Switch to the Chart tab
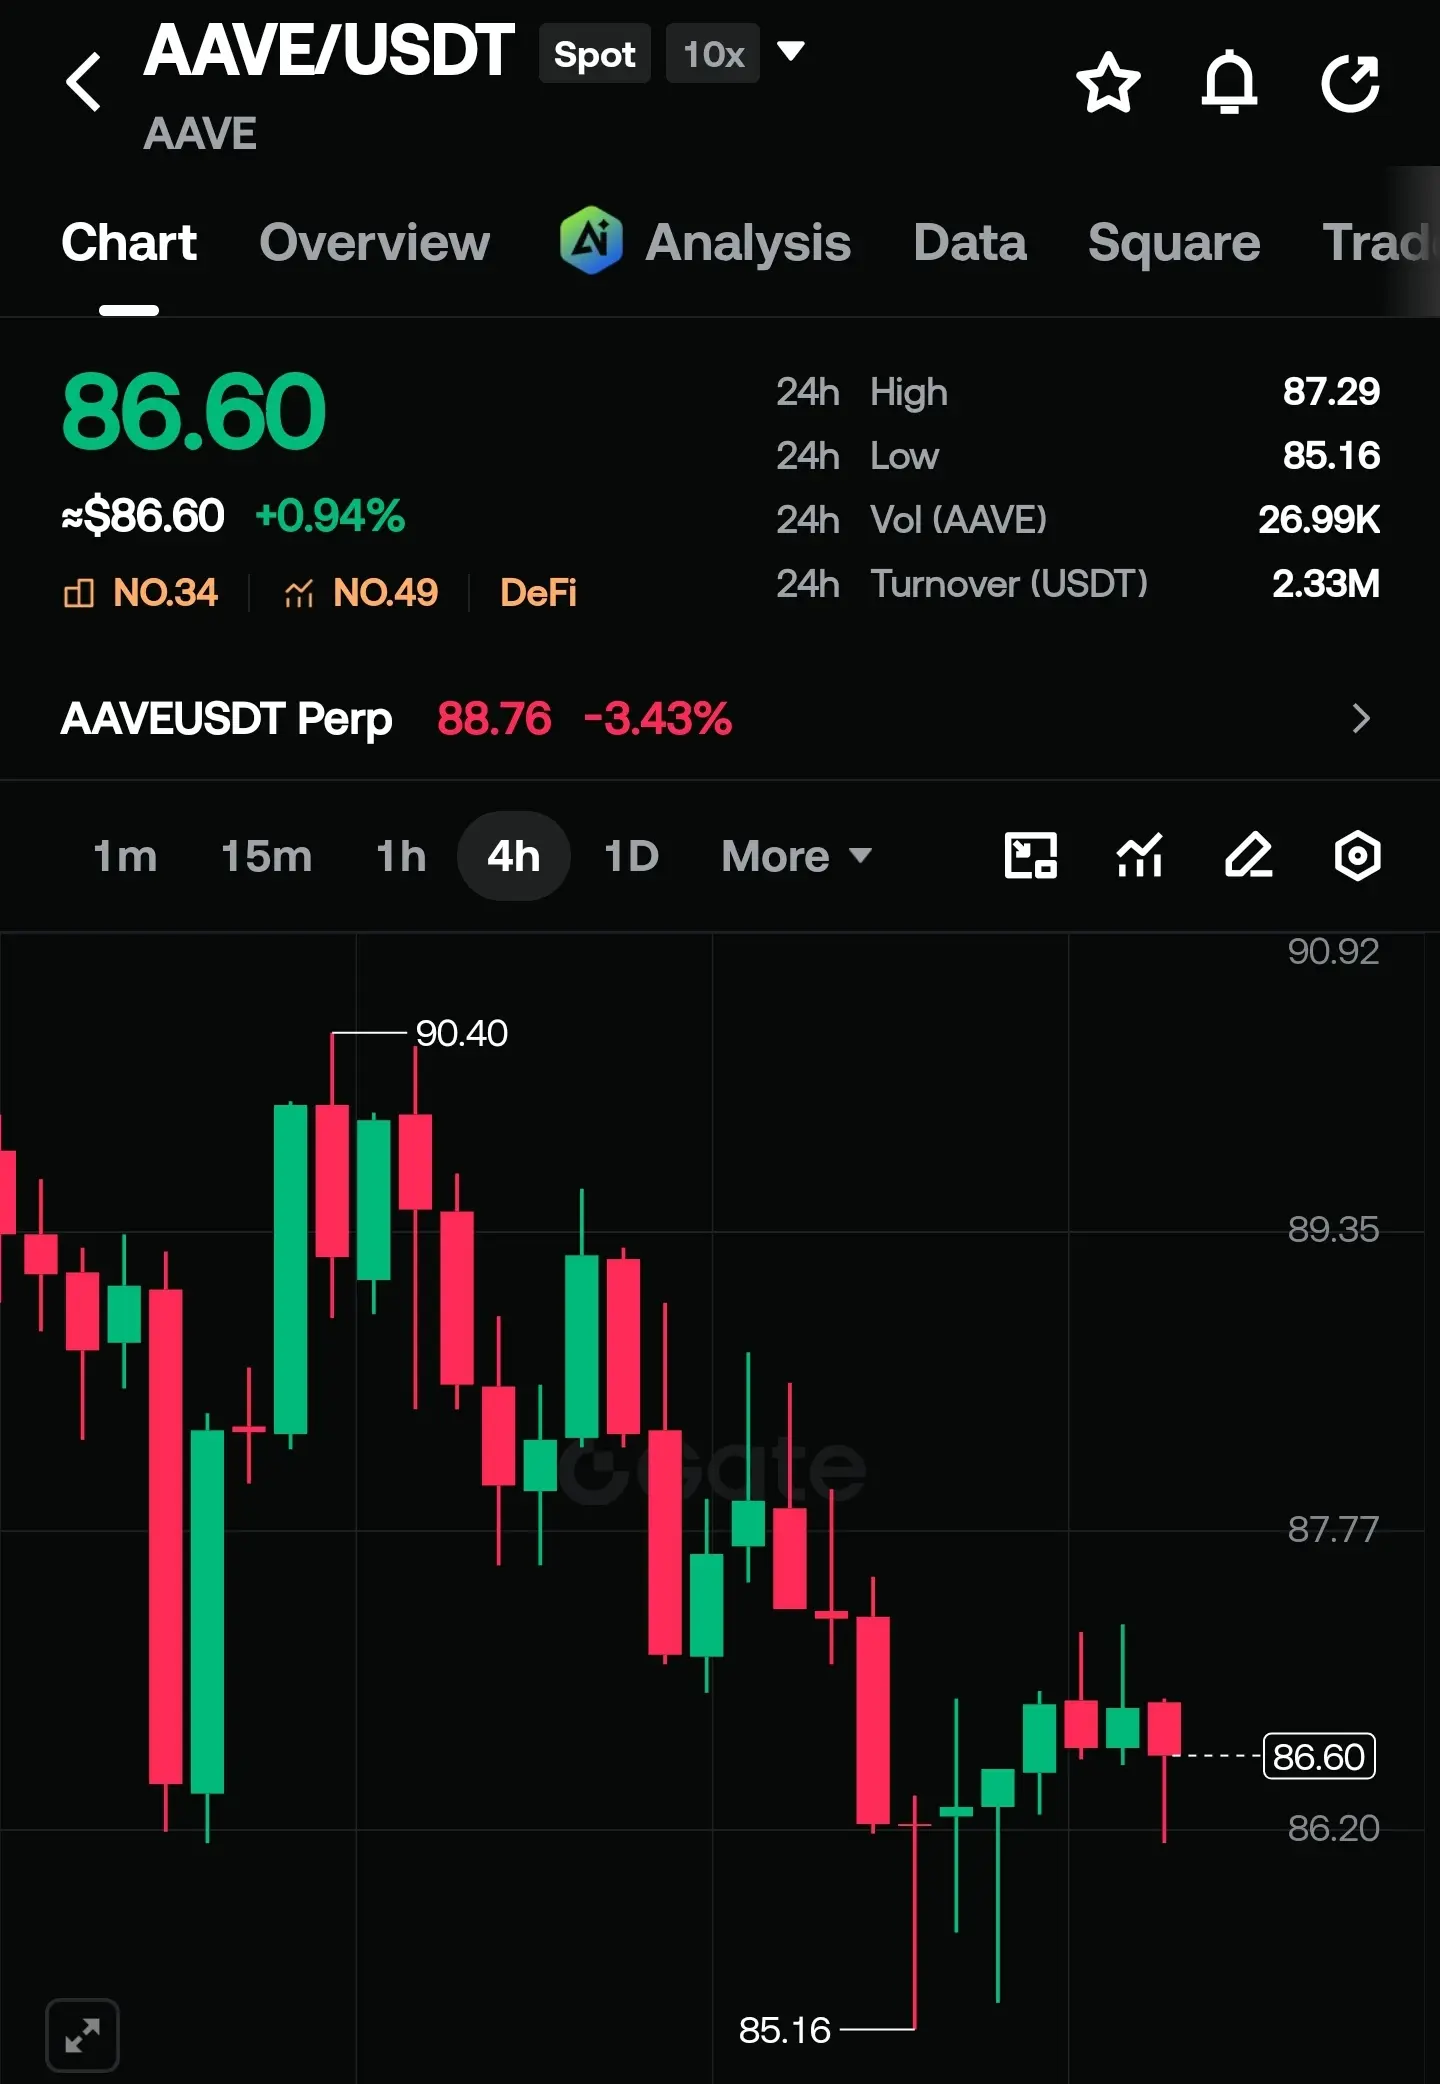The image size is (1440, 2084). [129, 242]
